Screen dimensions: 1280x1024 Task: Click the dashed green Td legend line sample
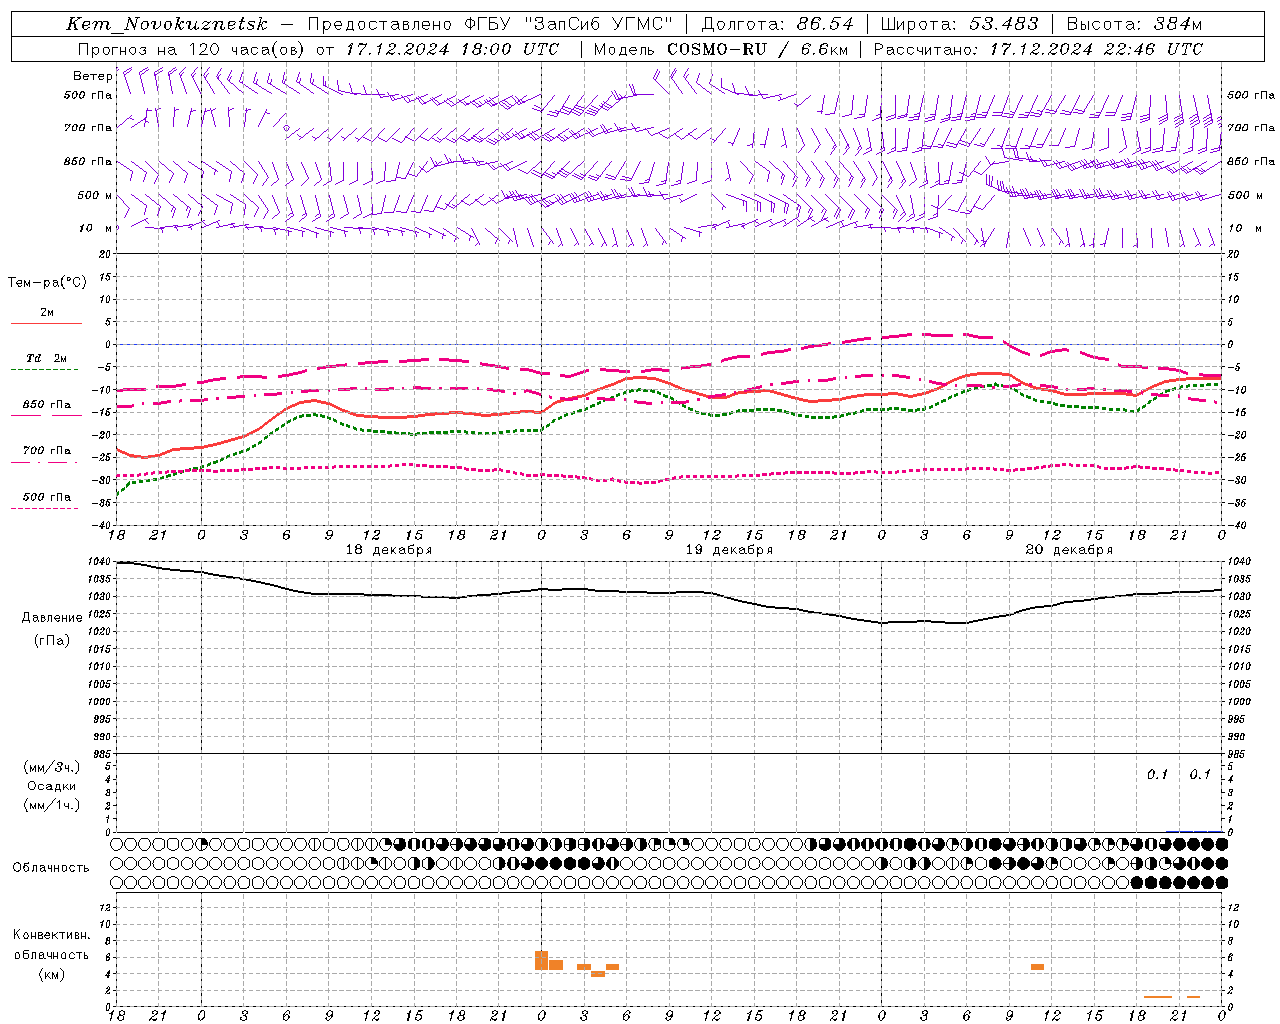(46, 370)
